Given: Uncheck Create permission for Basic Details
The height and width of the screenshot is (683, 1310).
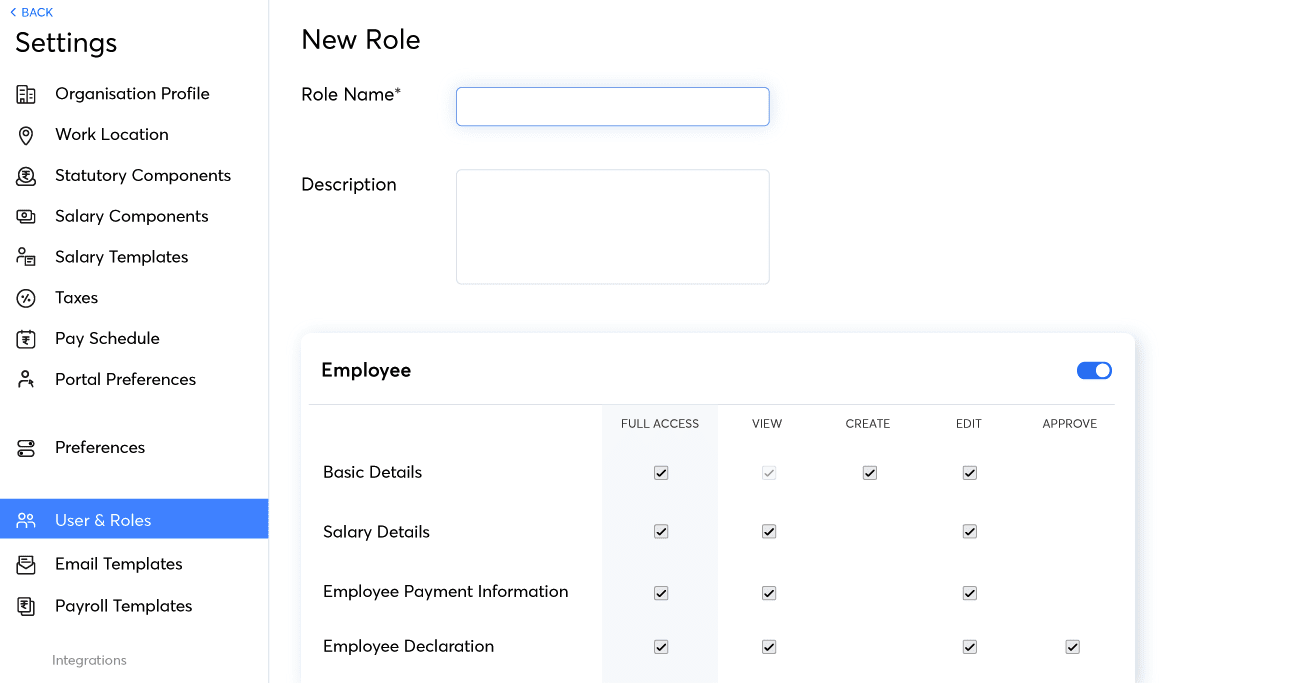Looking at the screenshot, I should [870, 473].
